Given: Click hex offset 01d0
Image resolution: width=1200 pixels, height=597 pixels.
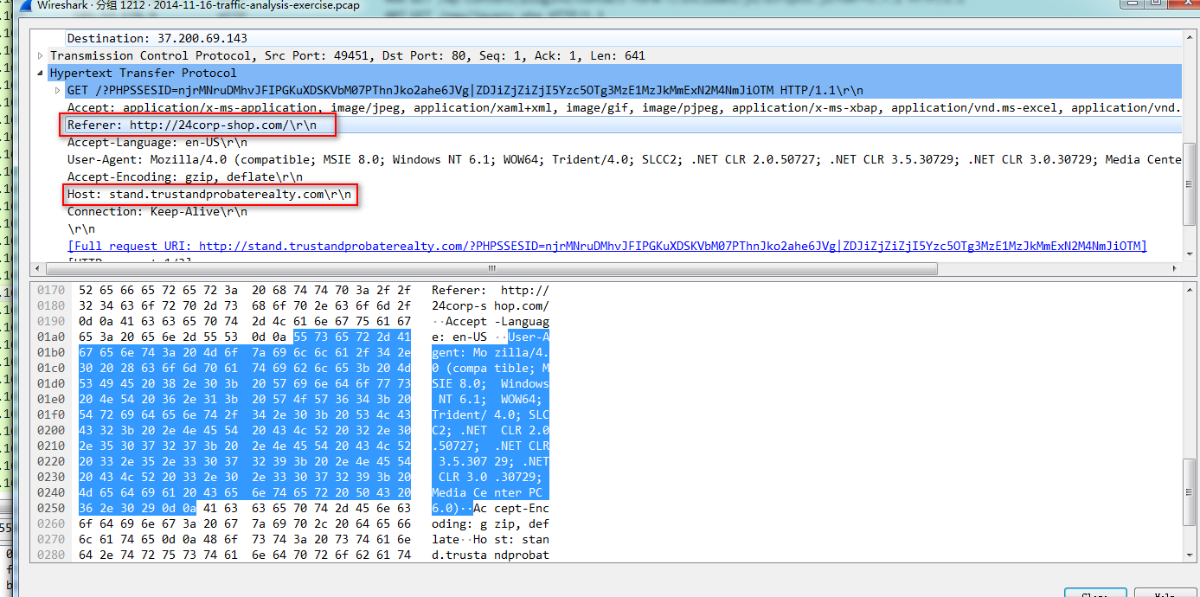Looking at the screenshot, I should tap(52, 383).
